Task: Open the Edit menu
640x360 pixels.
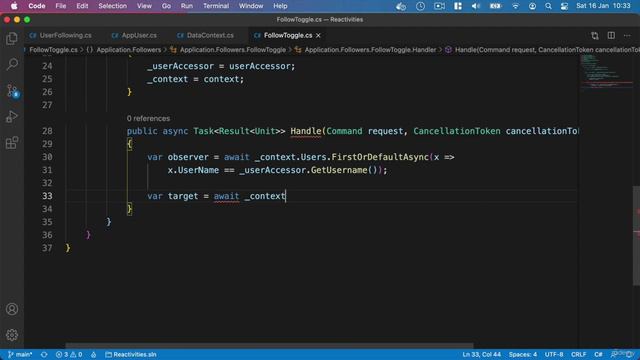Action: coord(82,6)
